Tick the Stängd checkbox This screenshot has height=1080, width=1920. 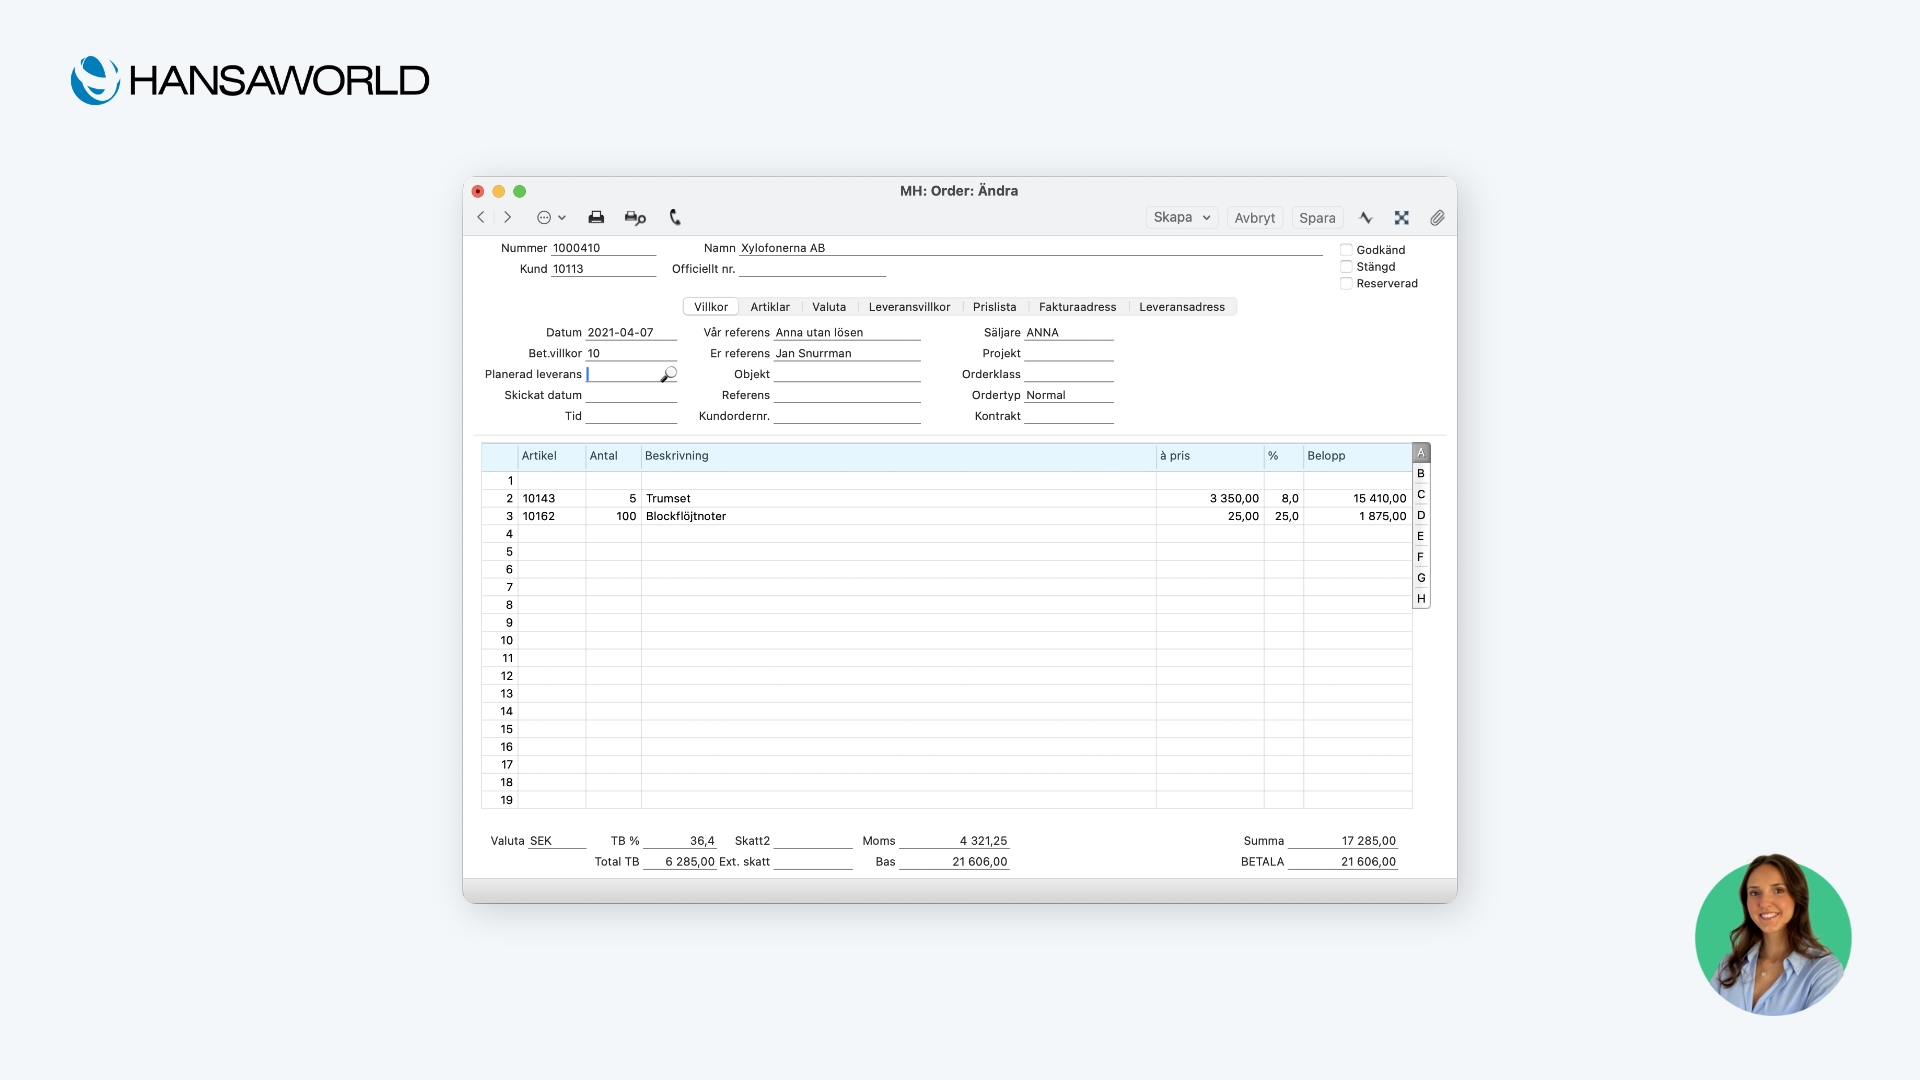[1346, 267]
